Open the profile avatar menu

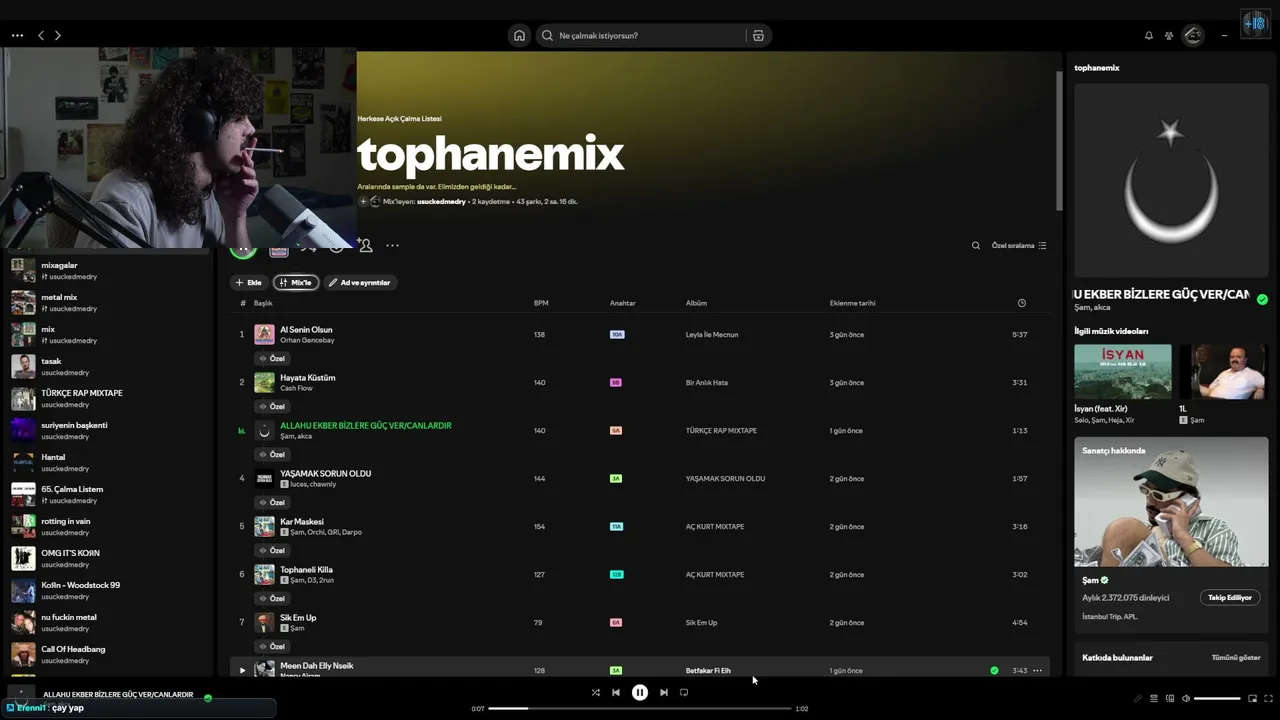(1193, 35)
